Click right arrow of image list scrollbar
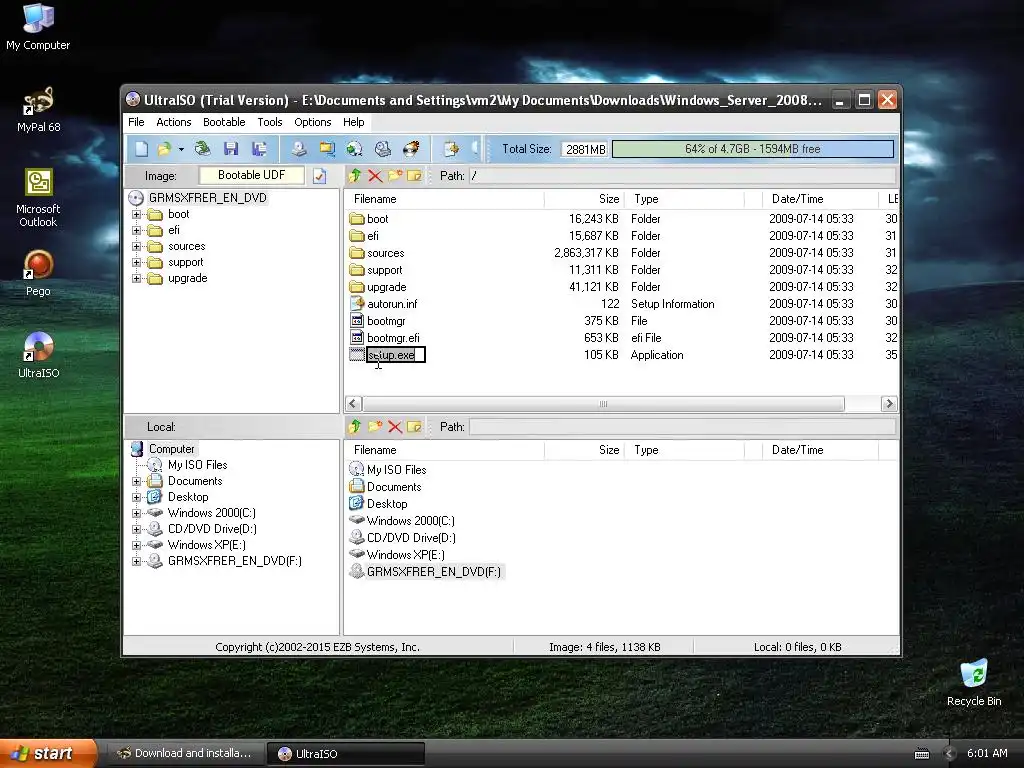Viewport: 1024px width, 768px height. [x=888, y=404]
